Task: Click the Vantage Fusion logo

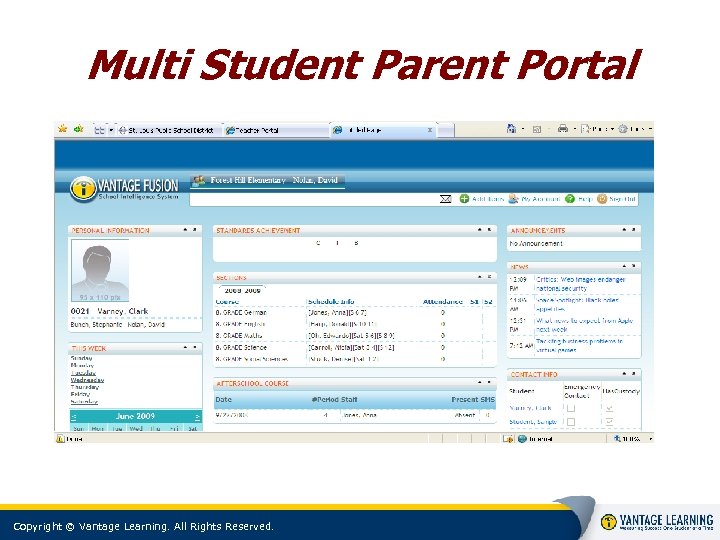Action: point(124,189)
